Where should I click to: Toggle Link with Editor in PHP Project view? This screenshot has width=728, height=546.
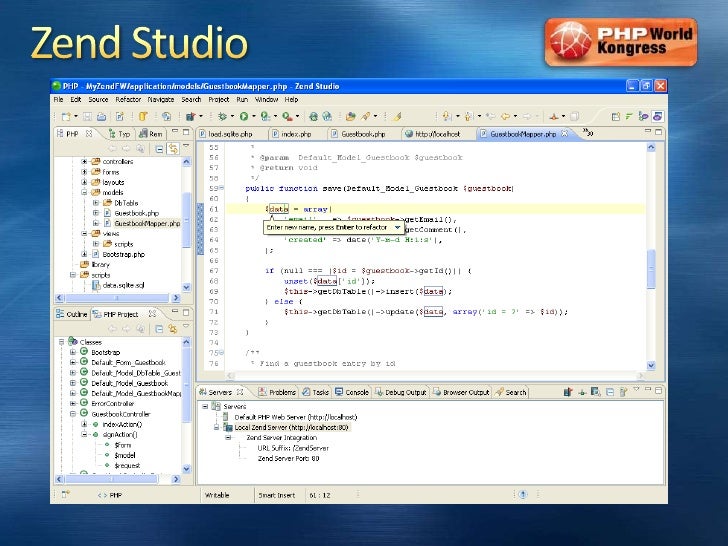pos(173,329)
